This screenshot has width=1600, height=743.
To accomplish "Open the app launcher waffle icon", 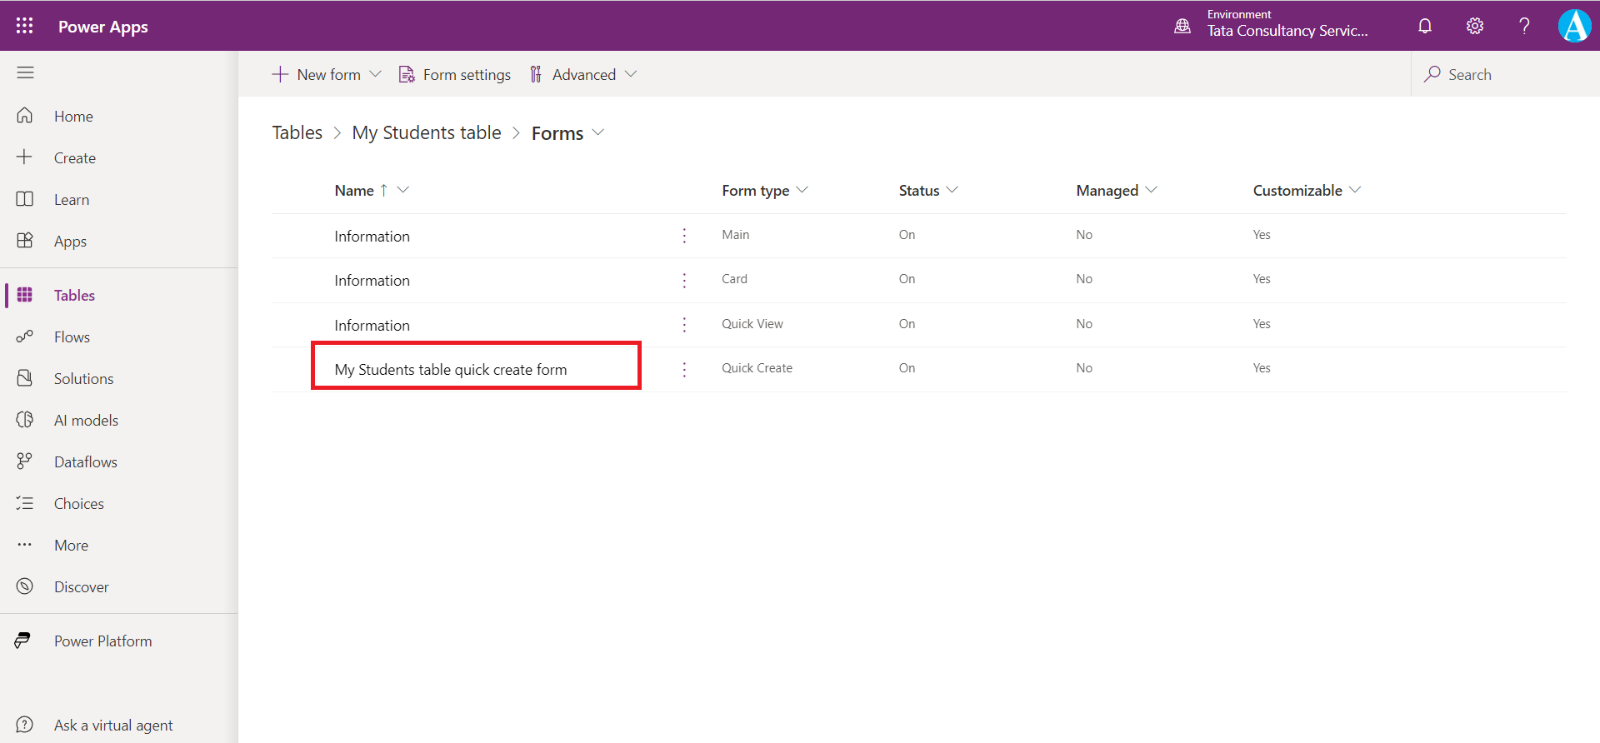I will 25,26.
